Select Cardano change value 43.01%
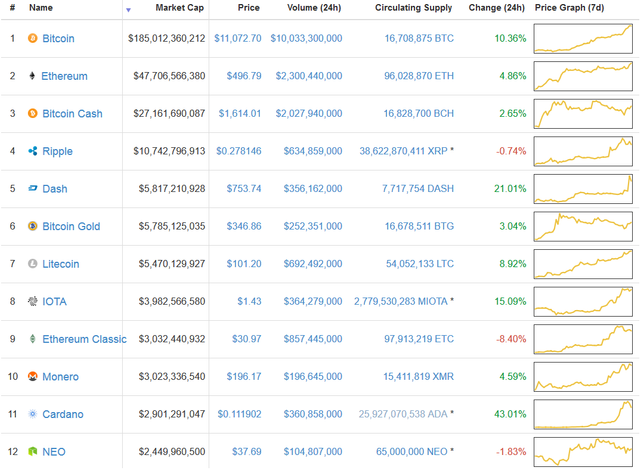The image size is (640, 473). 510,414
